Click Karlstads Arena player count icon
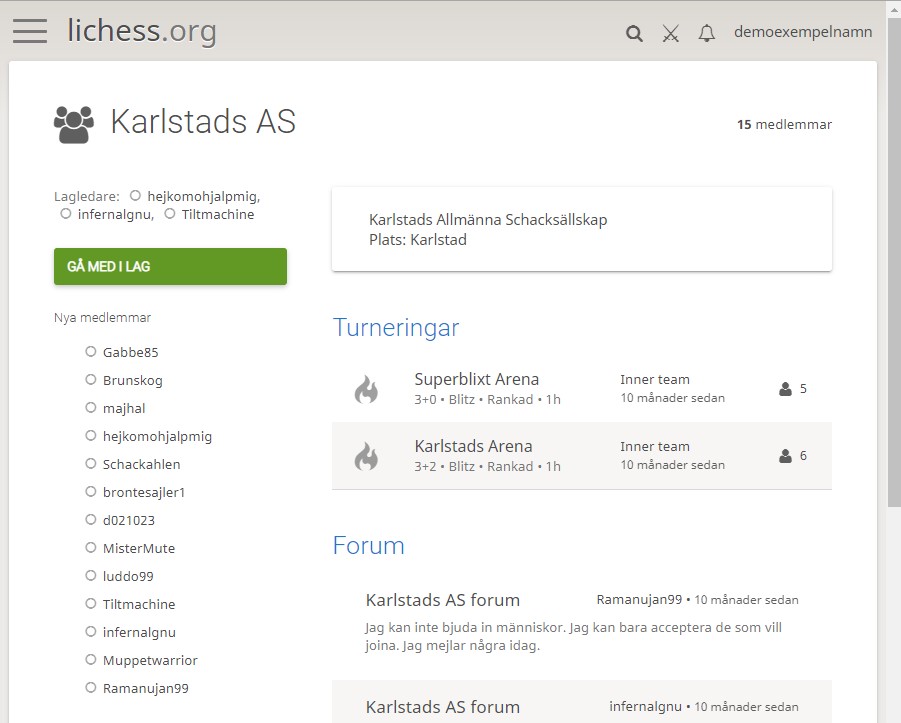The height and width of the screenshot is (723, 901). (785, 456)
